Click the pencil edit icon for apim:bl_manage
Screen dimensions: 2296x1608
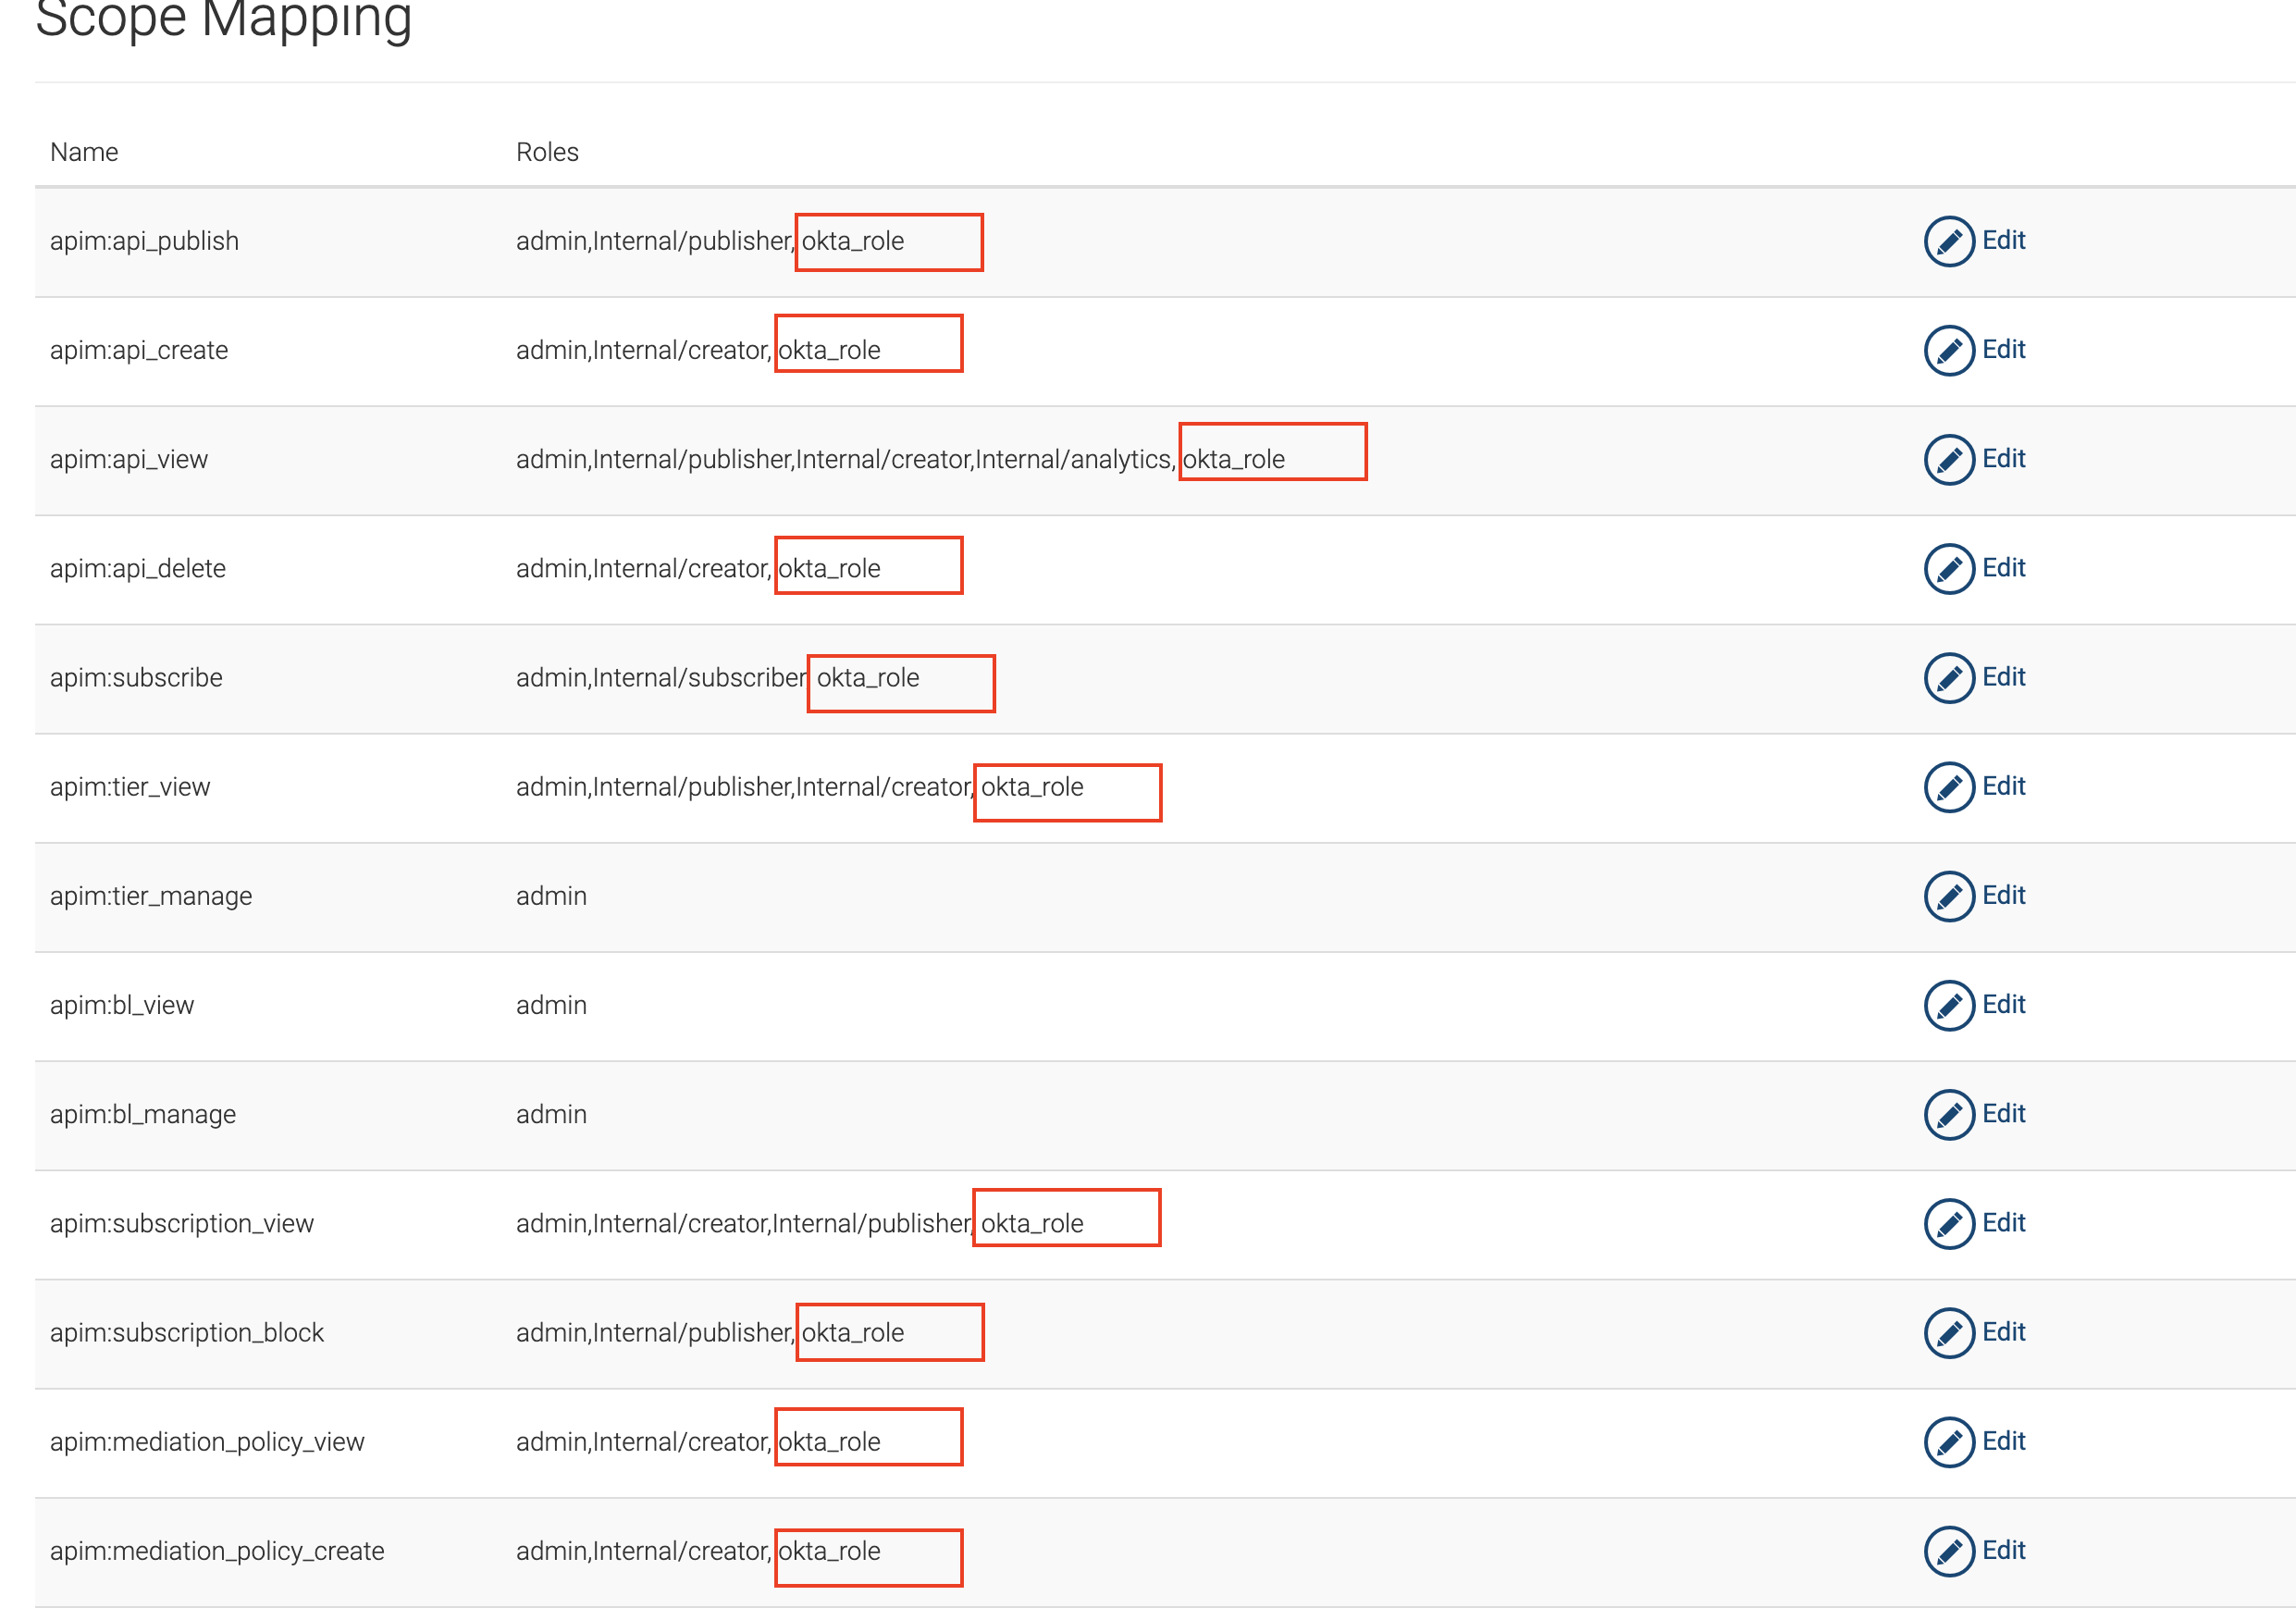[x=1949, y=1114]
